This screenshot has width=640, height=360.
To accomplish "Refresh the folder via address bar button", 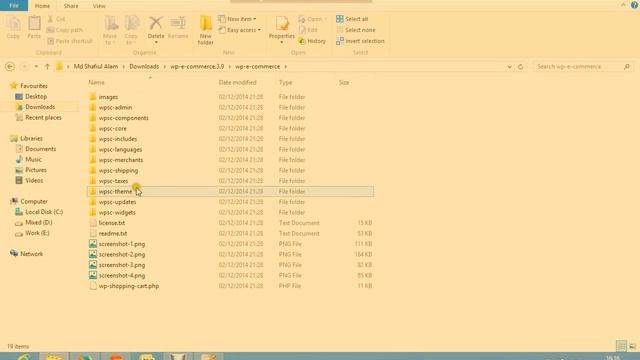I will (x=520, y=67).
